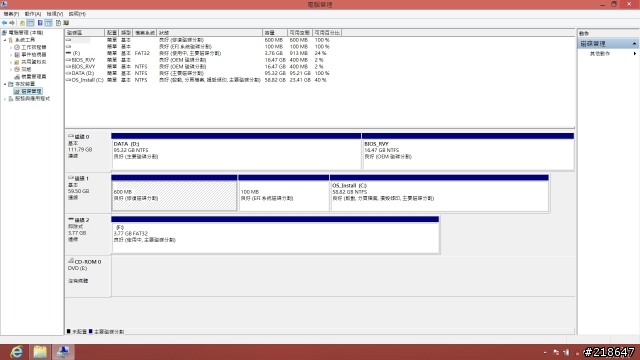Click the 存放裝置 storage icon in tree
This screenshot has height=360, width=640.
(11, 84)
